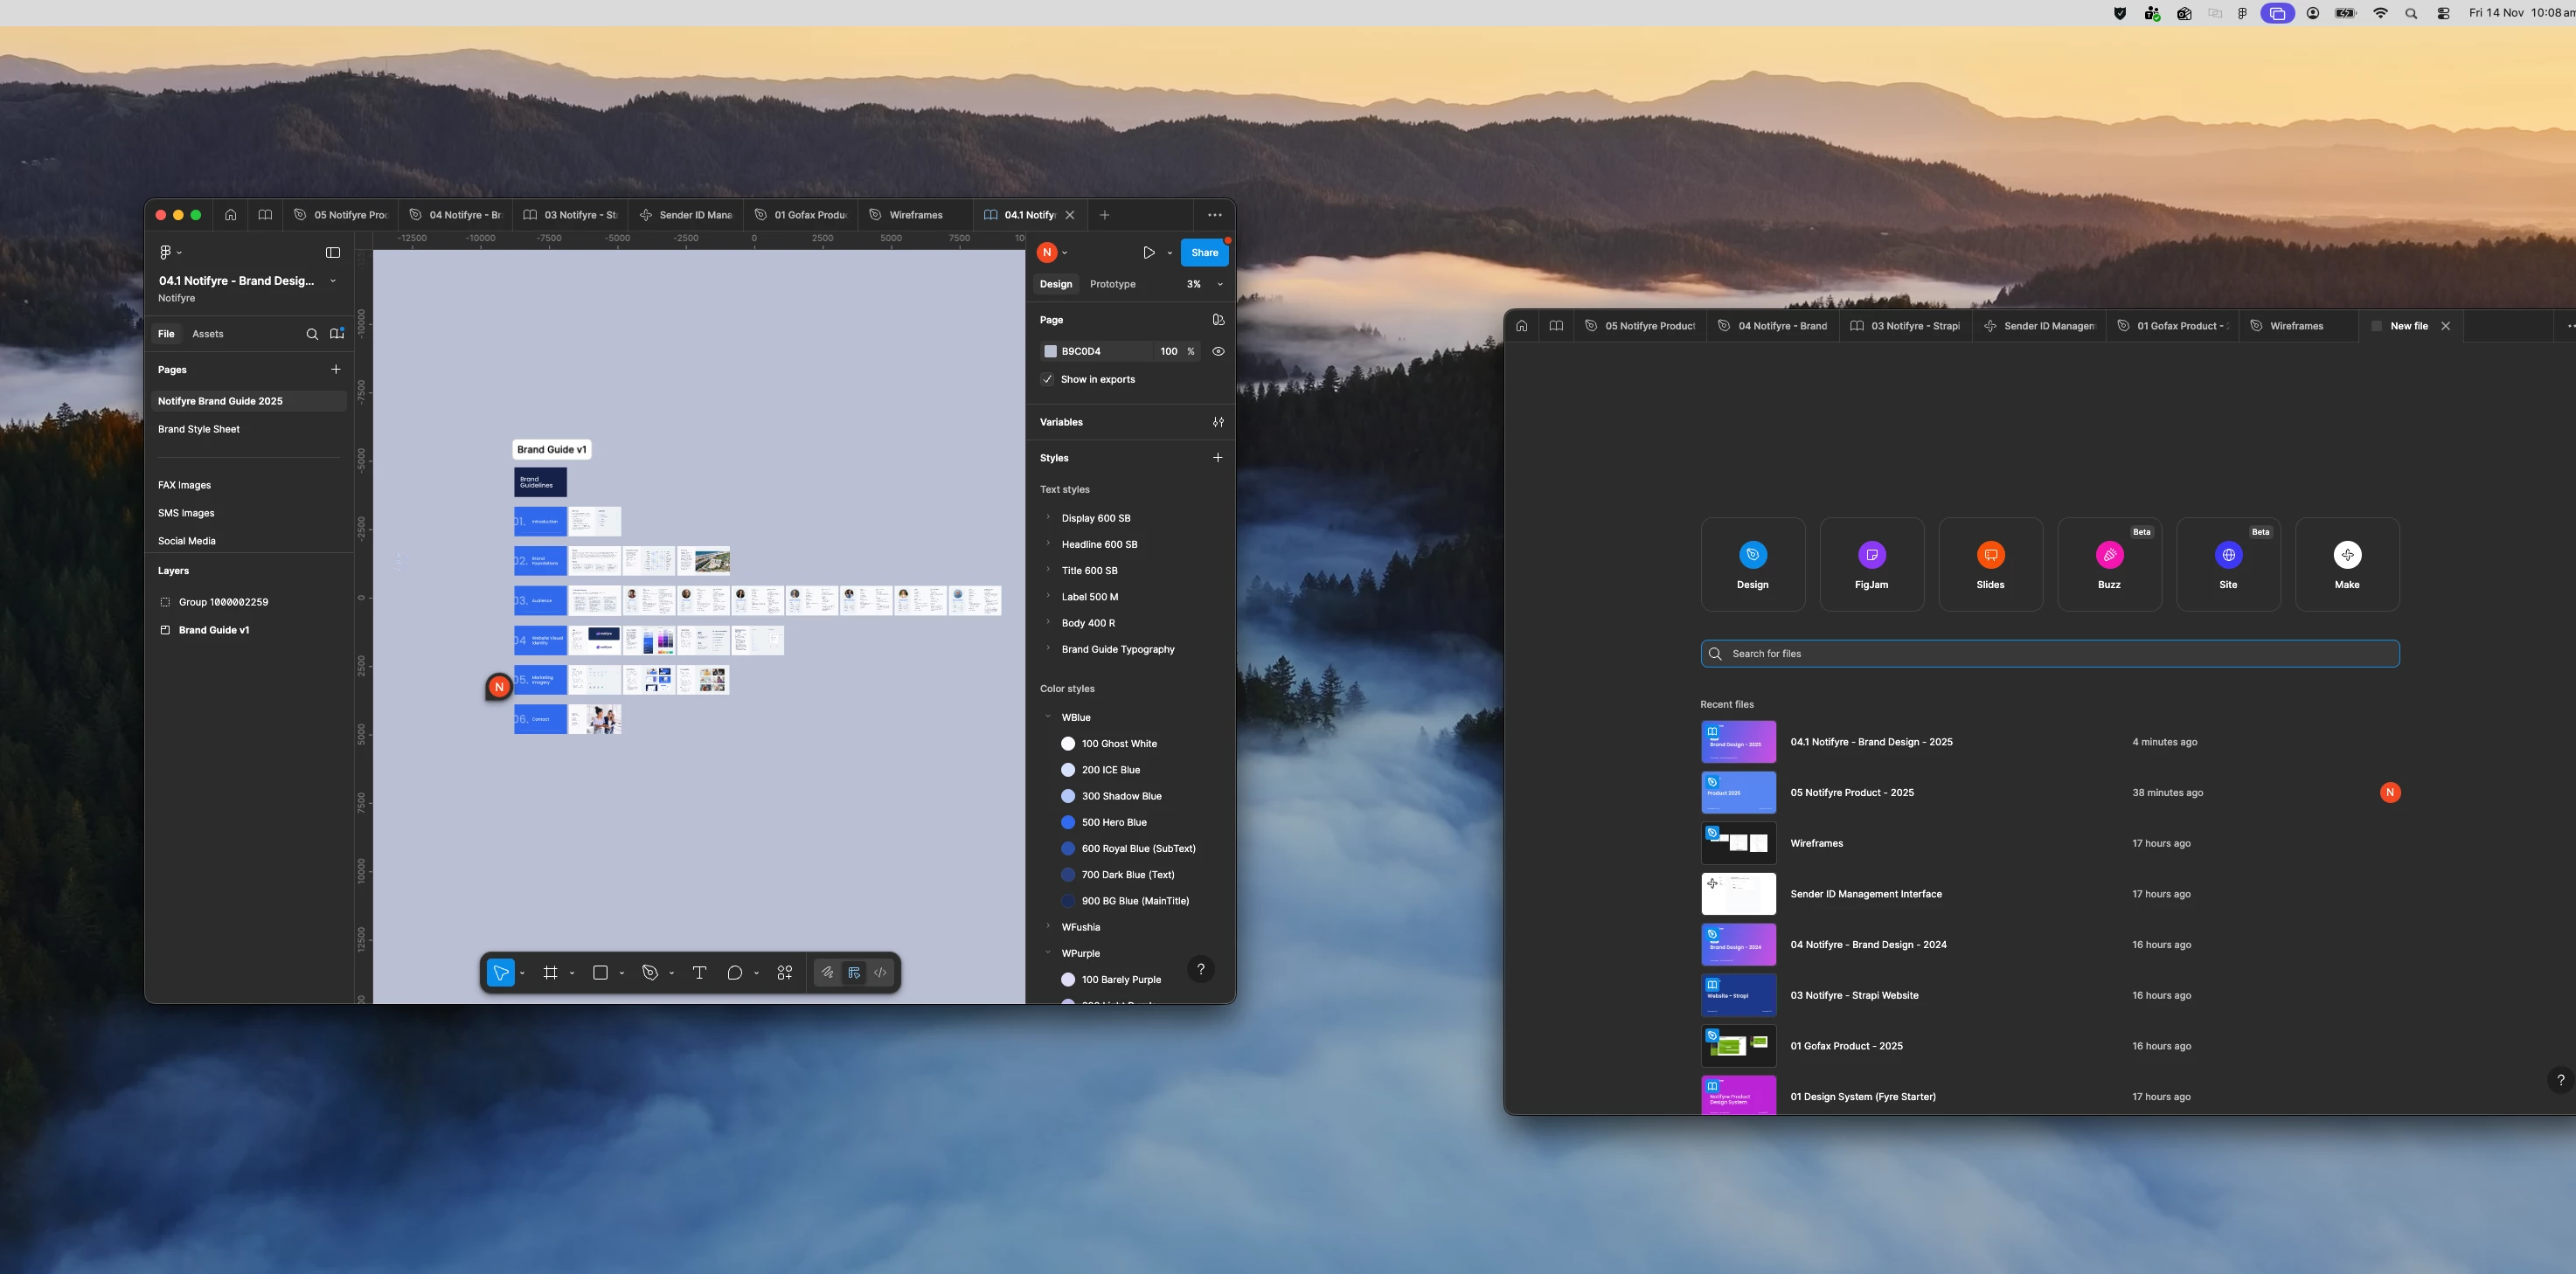Click the blue Share button
Screen dimensions: 2576x1274
(1204, 253)
